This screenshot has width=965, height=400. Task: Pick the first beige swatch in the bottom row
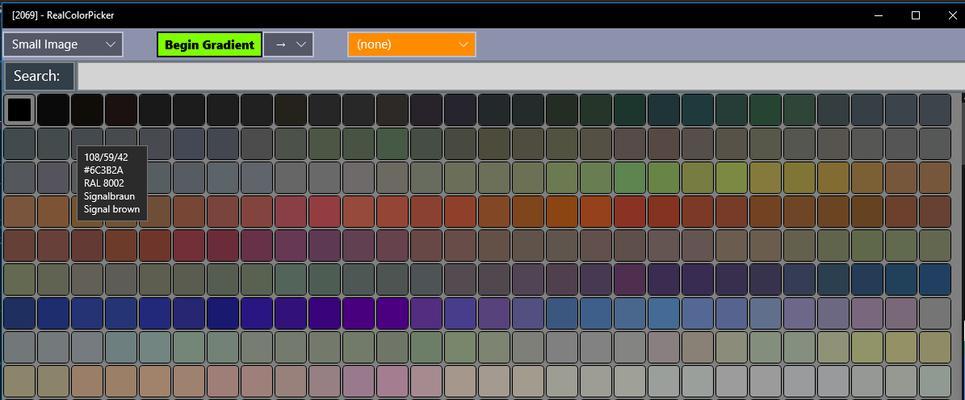[19, 380]
